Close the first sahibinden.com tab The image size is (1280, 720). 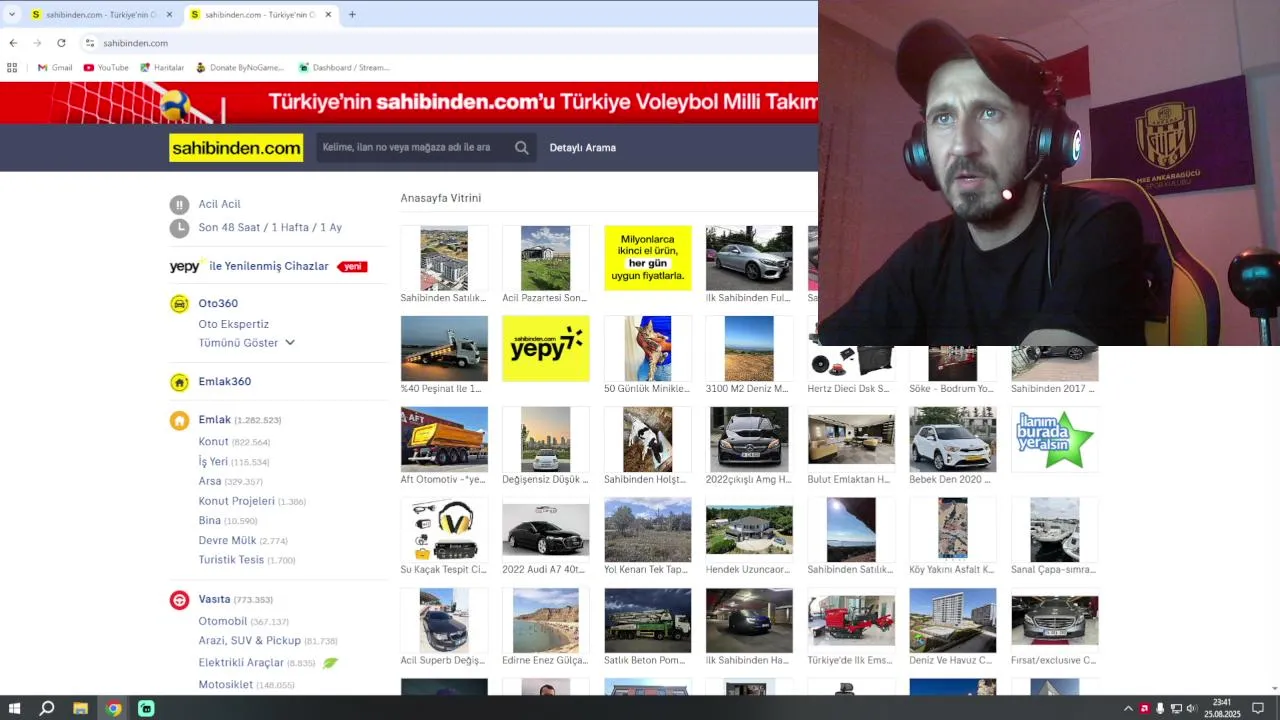169,15
